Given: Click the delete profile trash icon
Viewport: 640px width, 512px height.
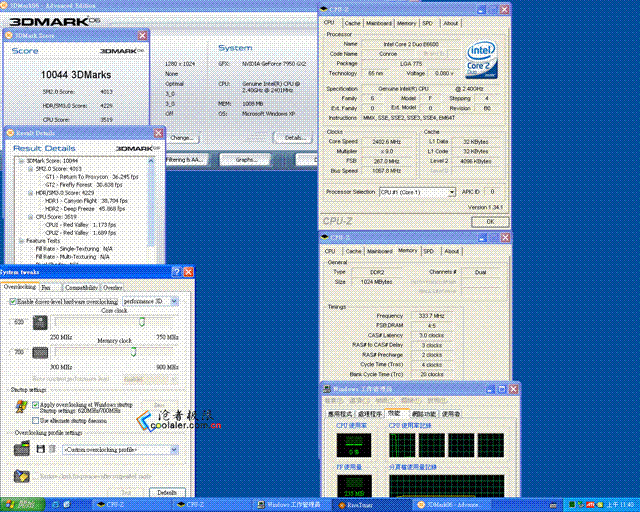Looking at the screenshot, I should (52, 449).
